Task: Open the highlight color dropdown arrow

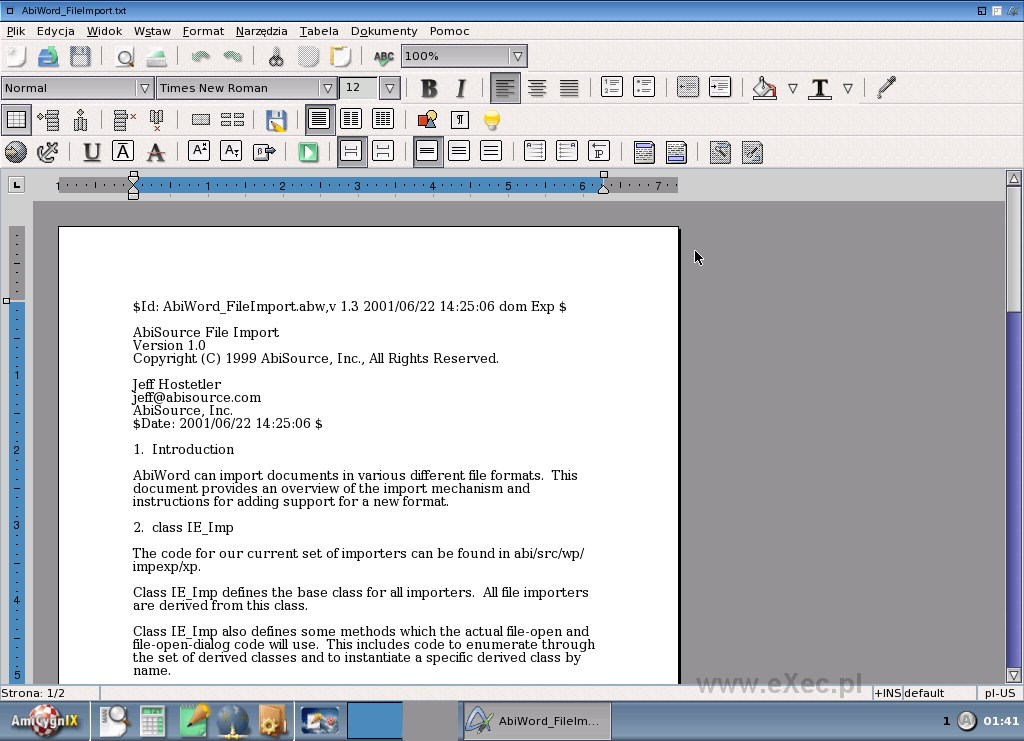Action: pyautogui.click(x=792, y=88)
